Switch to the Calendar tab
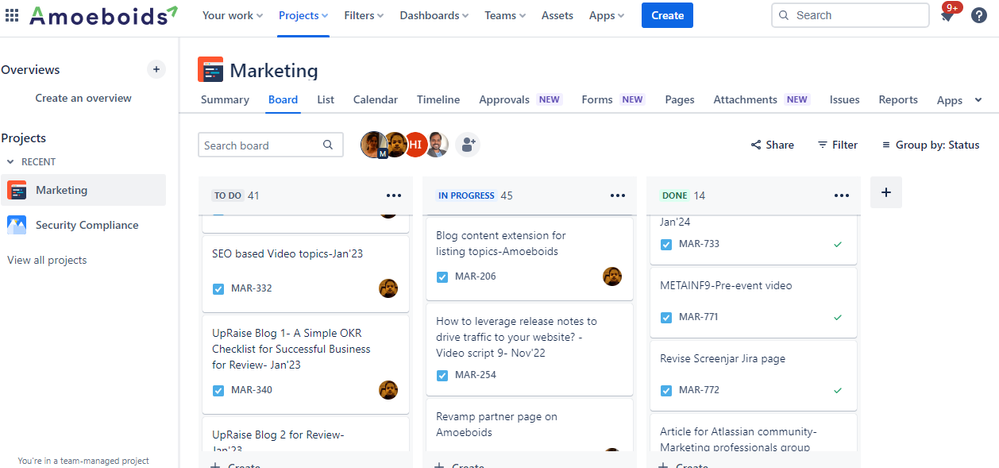This screenshot has height=468, width=999. point(375,99)
